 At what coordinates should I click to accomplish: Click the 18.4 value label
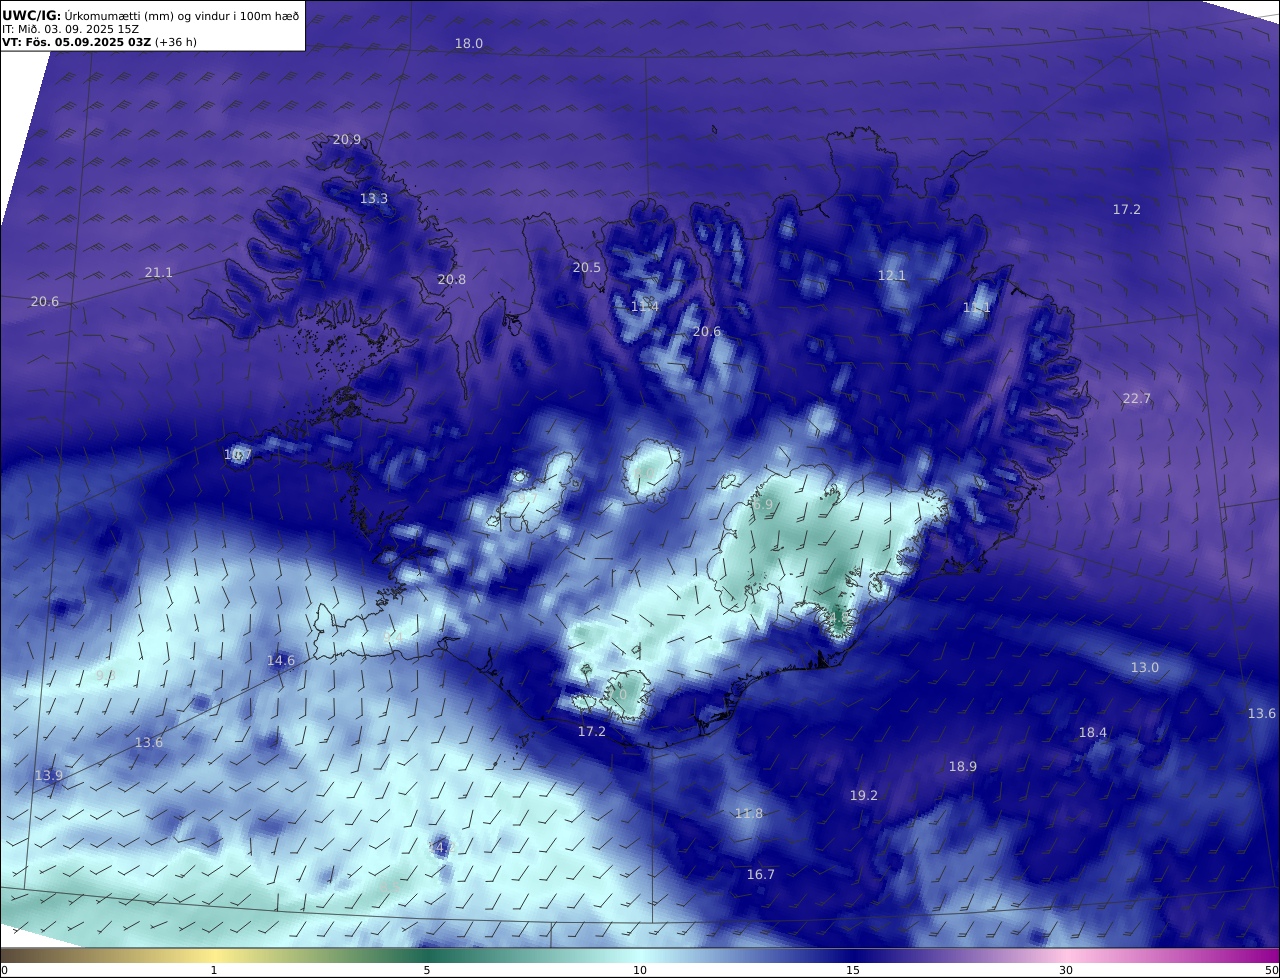pyautogui.click(x=1093, y=733)
